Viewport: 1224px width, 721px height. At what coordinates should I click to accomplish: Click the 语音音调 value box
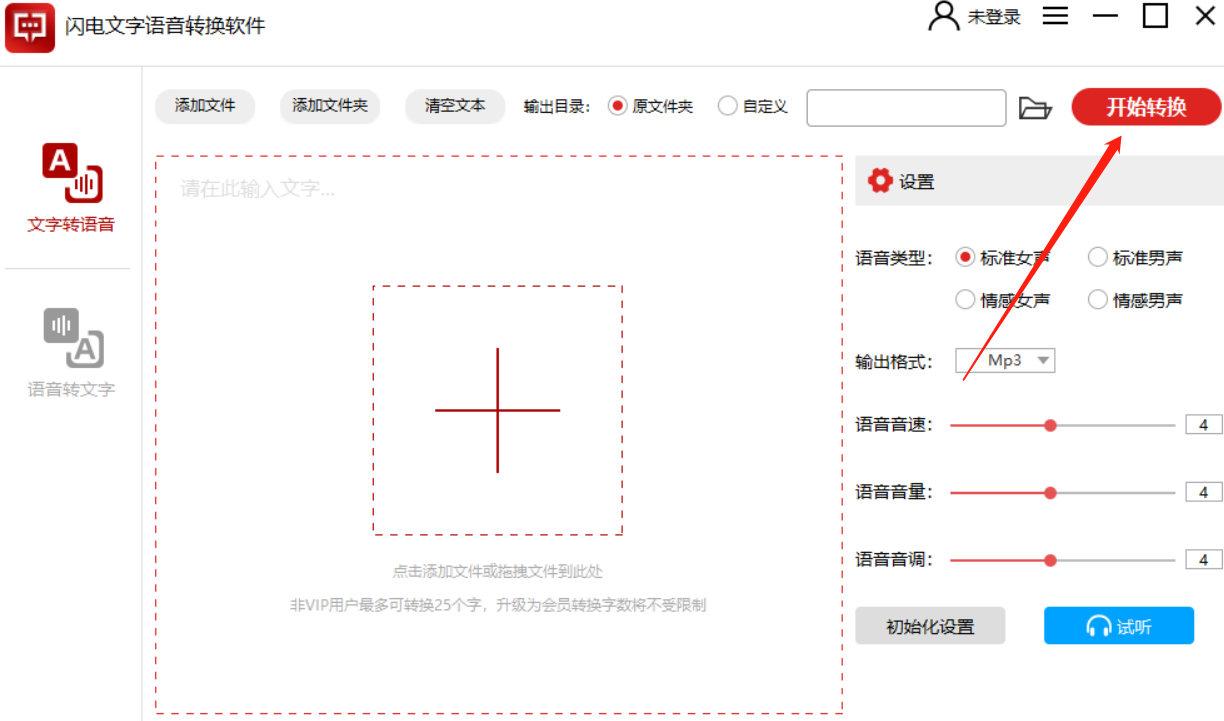click(1204, 560)
